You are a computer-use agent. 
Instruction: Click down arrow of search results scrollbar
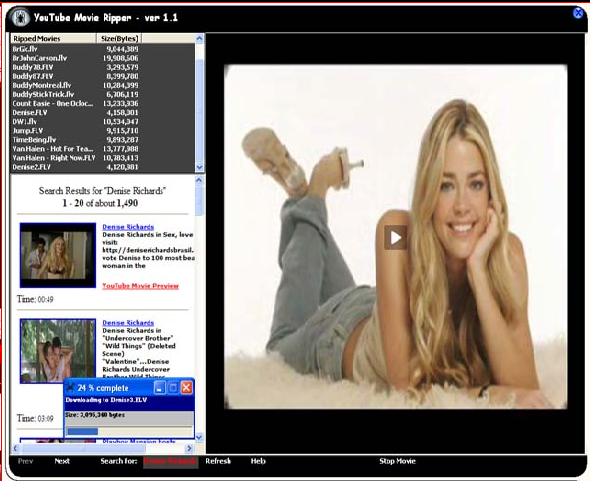[199, 437]
